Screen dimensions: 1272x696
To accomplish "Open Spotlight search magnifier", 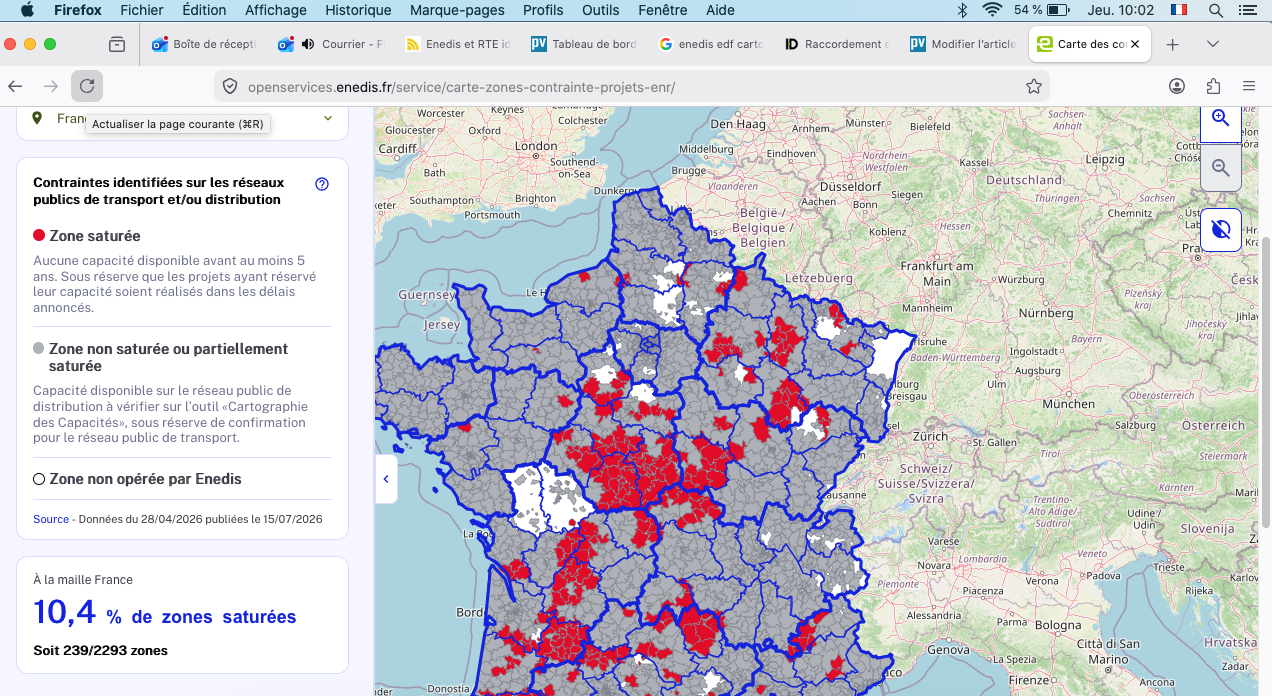I will [1215, 10].
